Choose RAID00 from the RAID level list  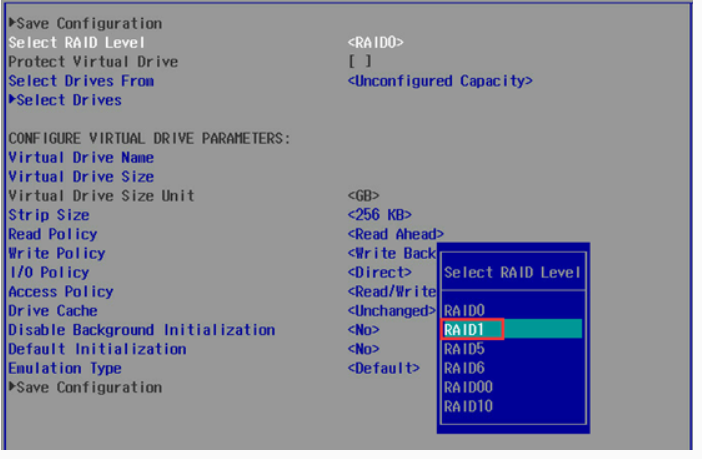(x=468, y=387)
